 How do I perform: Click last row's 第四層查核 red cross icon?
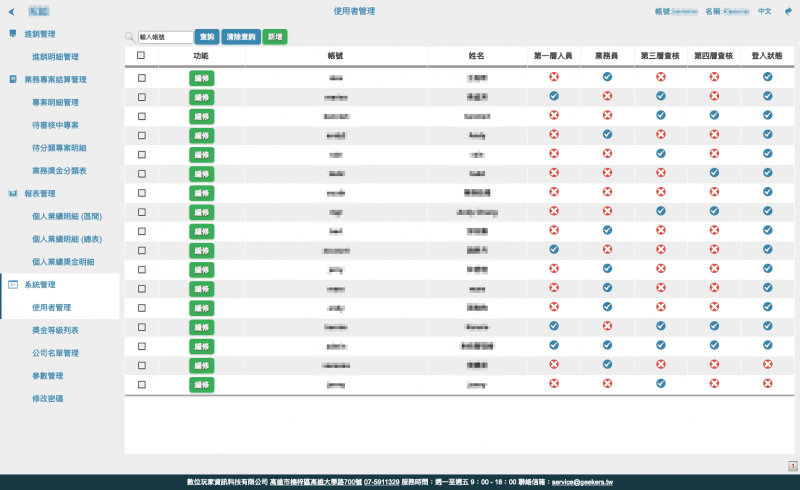click(714, 383)
